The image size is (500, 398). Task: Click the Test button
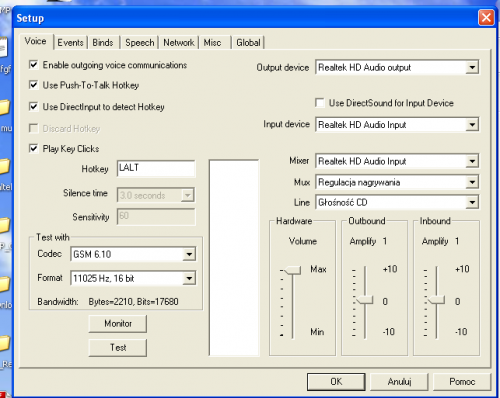118,348
